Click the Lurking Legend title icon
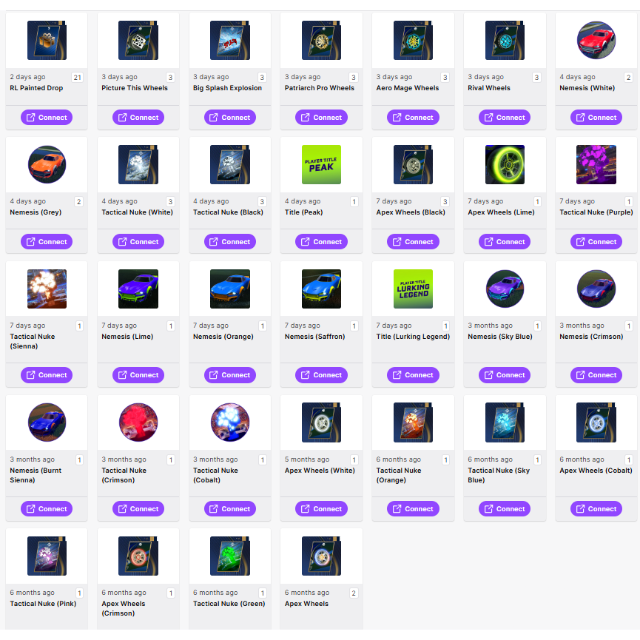Screen dimensions: 640x640 coord(413,288)
